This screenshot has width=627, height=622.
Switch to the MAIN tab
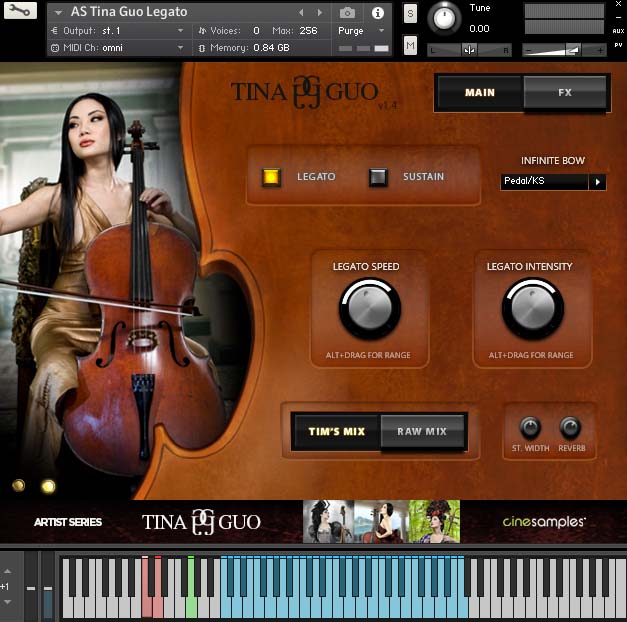click(480, 93)
